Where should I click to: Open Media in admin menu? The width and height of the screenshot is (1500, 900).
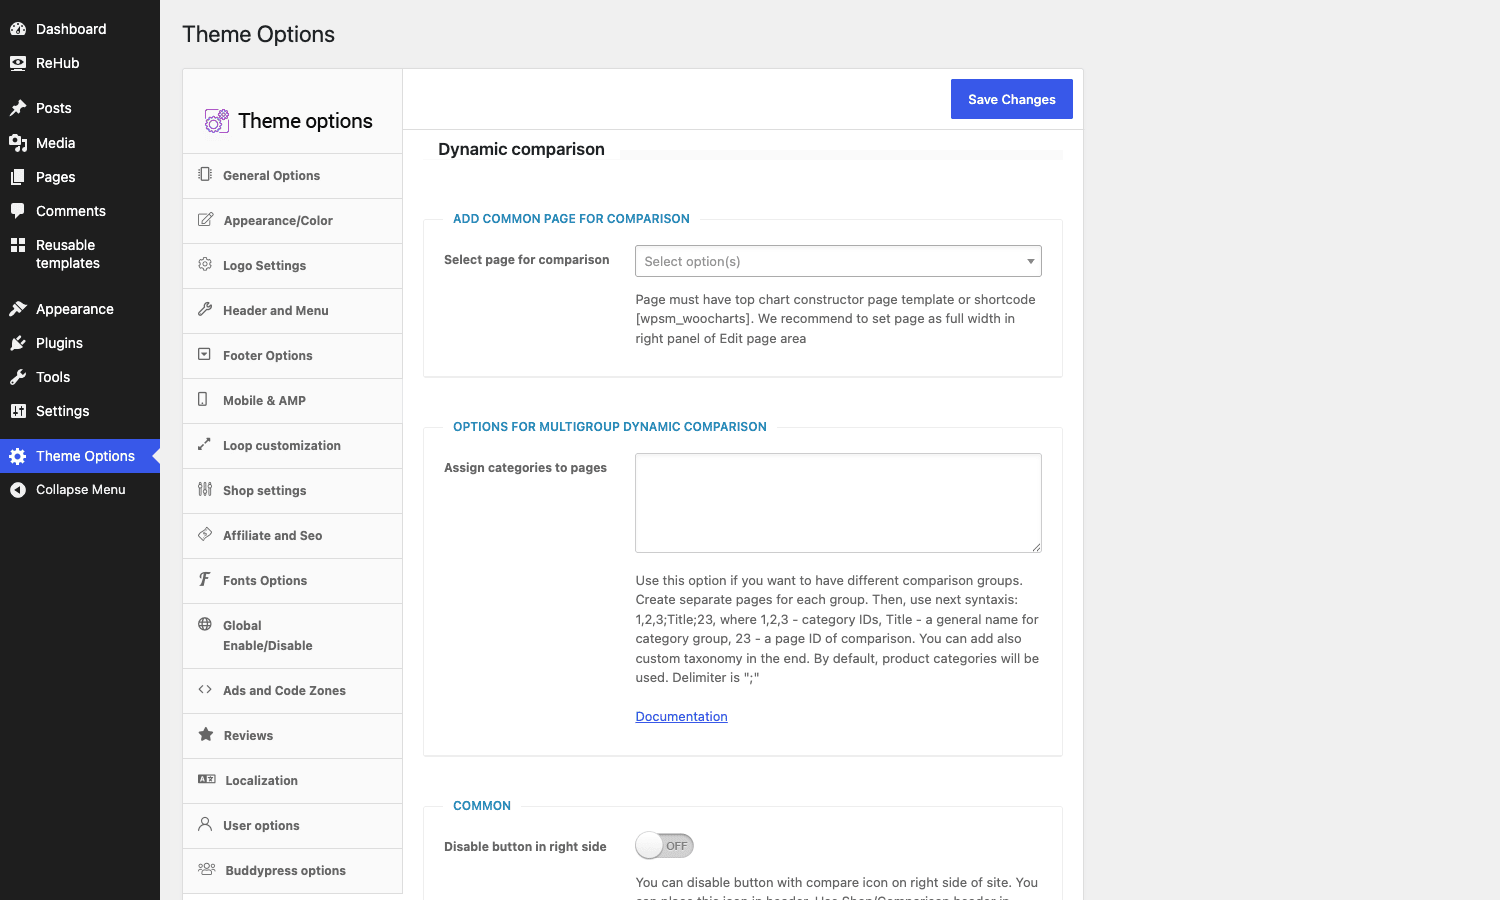pos(80,143)
